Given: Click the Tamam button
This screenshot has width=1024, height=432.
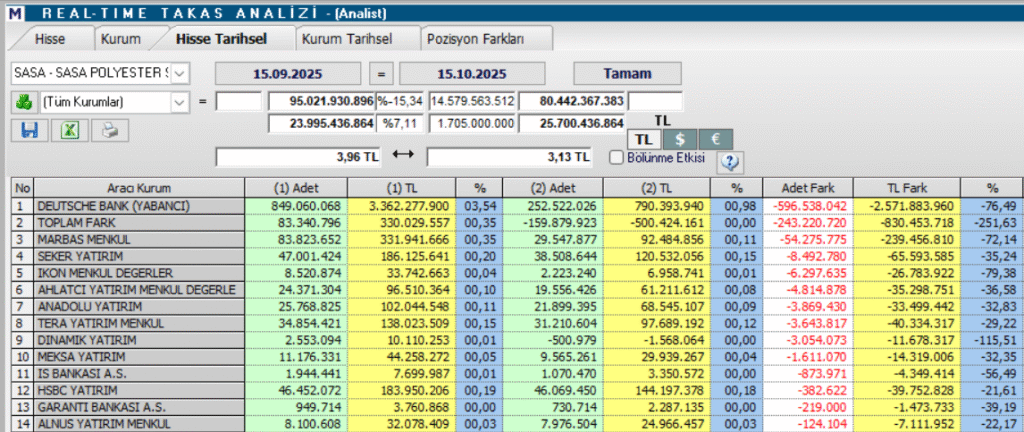Looking at the screenshot, I should (x=628, y=74).
